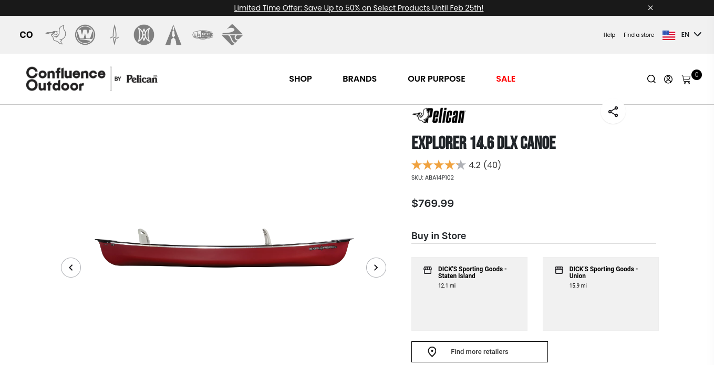Show next product image
The width and height of the screenshot is (714, 365).
pos(376,268)
